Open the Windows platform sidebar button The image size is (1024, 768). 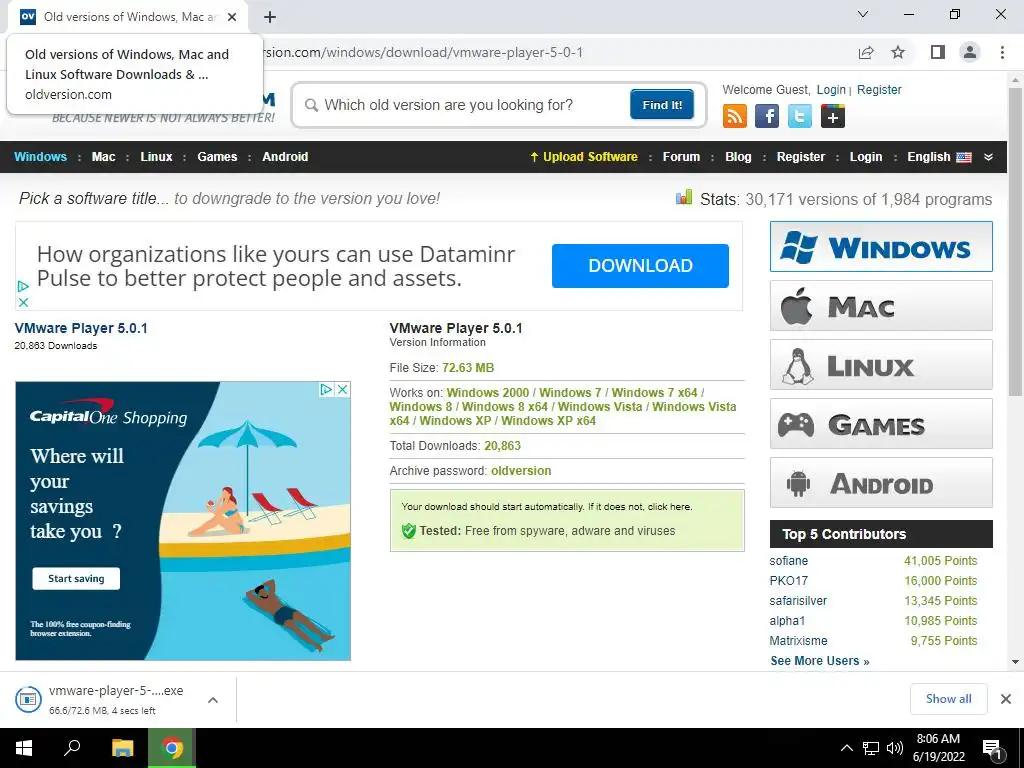tap(881, 246)
